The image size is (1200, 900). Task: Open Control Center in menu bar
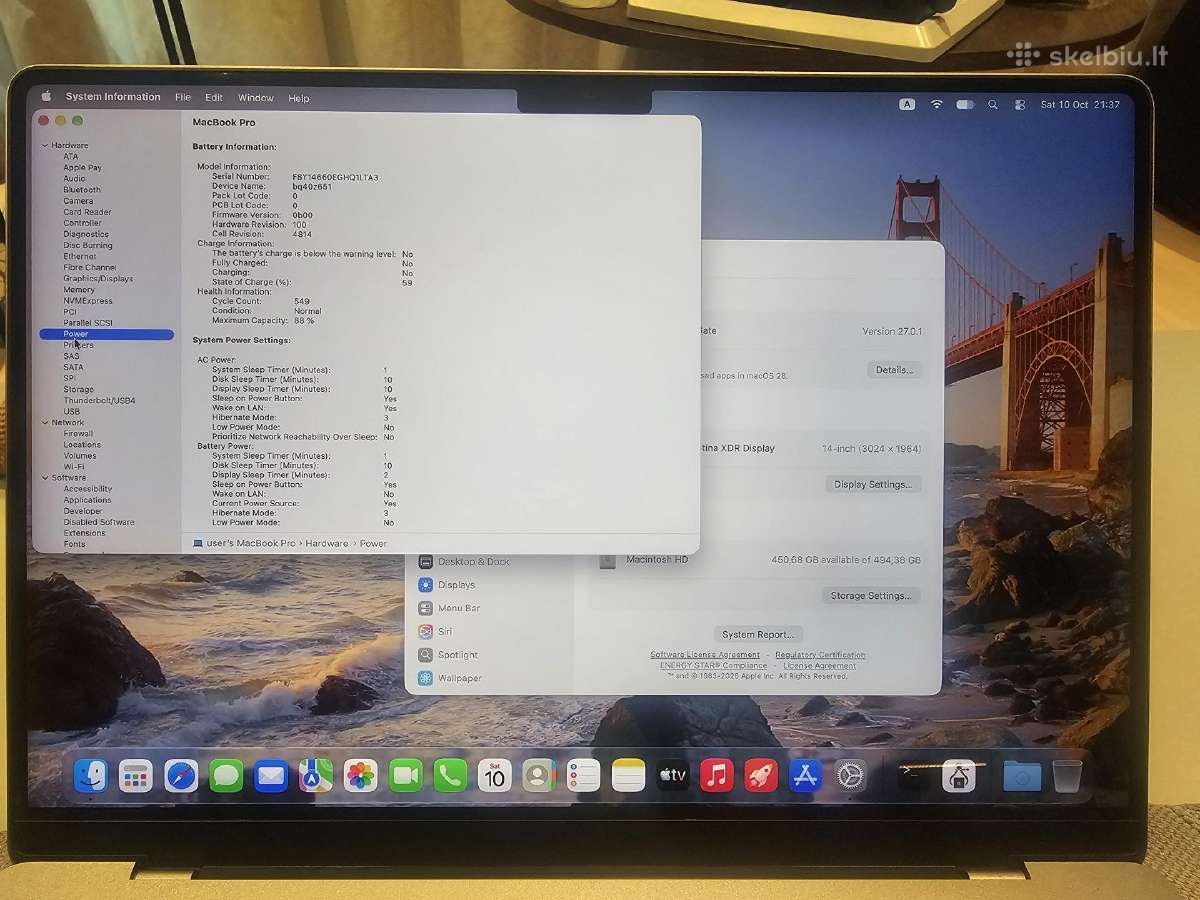(1020, 104)
